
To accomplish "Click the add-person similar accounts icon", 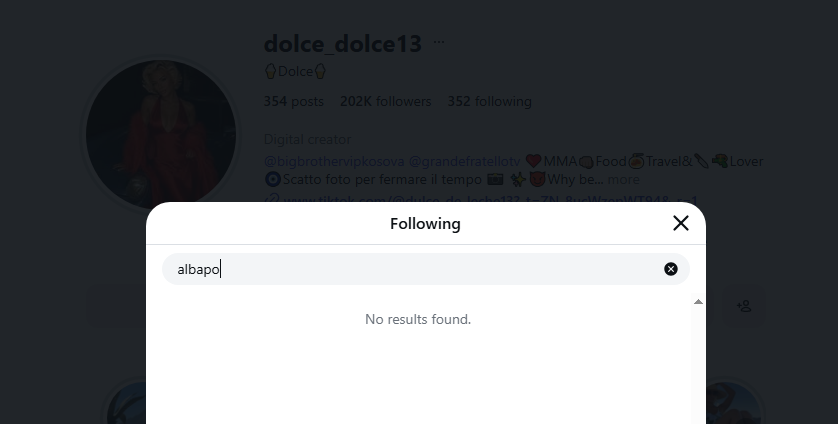I will [744, 306].
